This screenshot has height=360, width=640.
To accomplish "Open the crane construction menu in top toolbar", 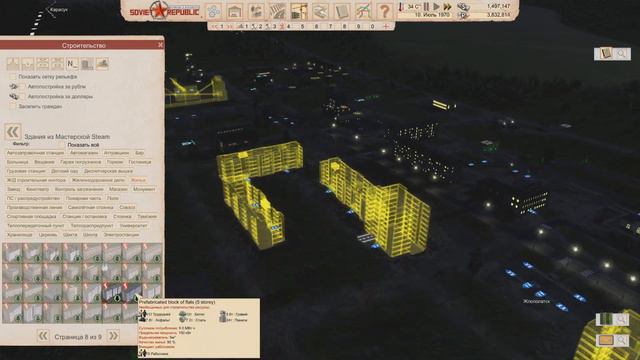I will tap(299, 11).
